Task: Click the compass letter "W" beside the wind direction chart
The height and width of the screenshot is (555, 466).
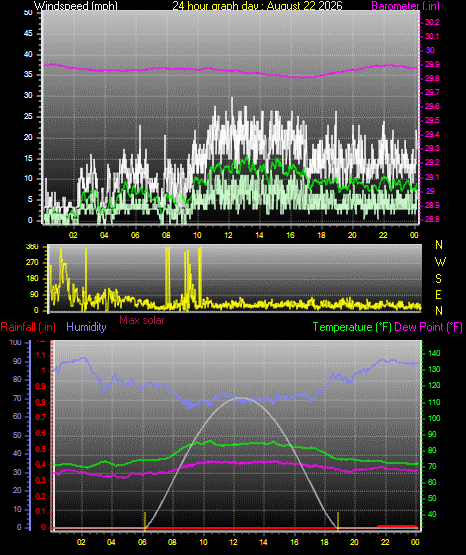Action: click(x=440, y=262)
